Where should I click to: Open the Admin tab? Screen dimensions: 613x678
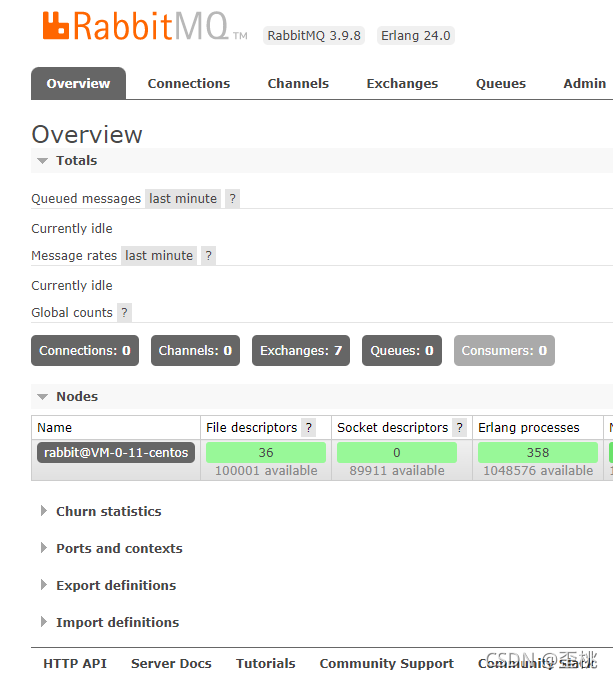pos(584,83)
